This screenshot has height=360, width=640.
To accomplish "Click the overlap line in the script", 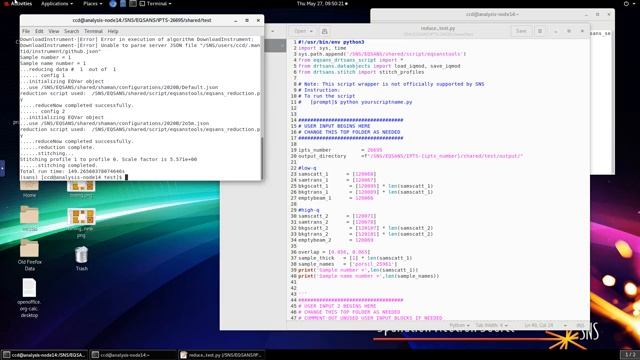I will tap(334, 252).
